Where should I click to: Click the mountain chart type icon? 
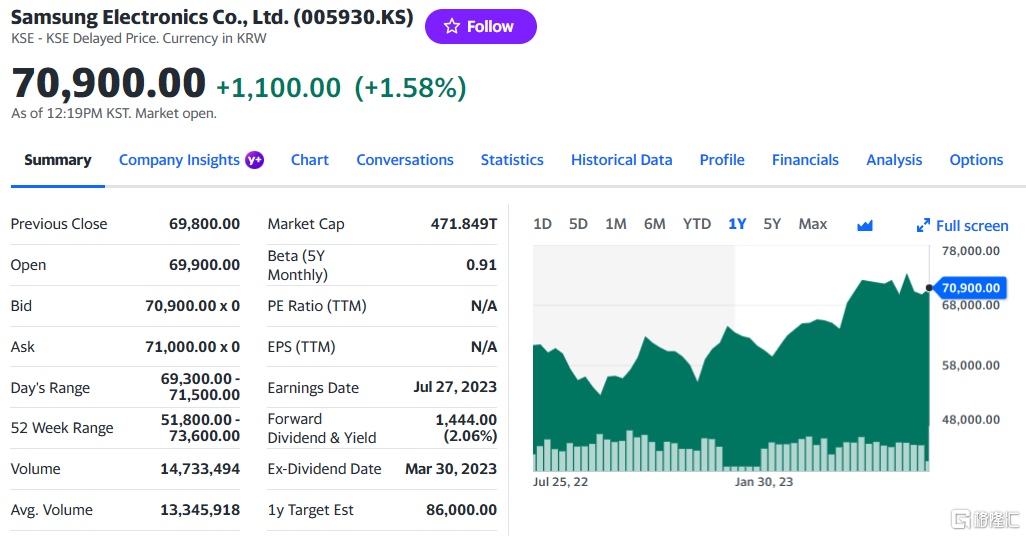(865, 226)
